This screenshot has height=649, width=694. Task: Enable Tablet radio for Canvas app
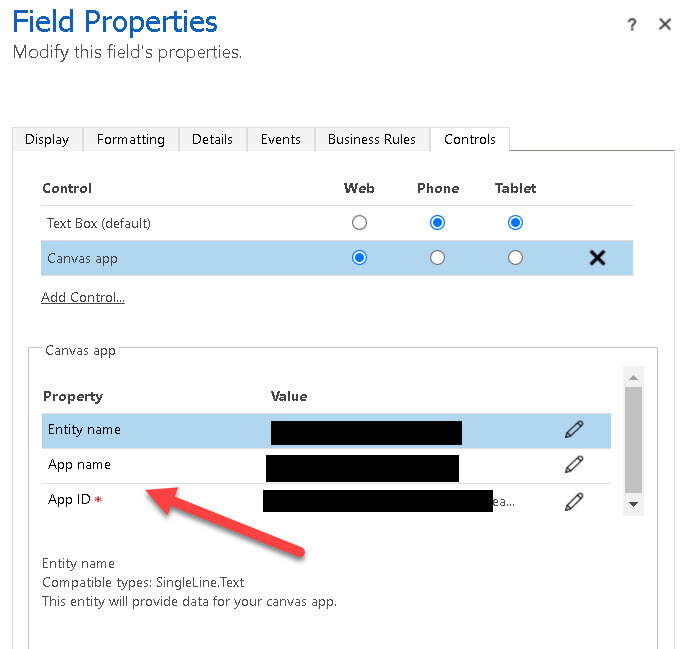pyautogui.click(x=515, y=258)
